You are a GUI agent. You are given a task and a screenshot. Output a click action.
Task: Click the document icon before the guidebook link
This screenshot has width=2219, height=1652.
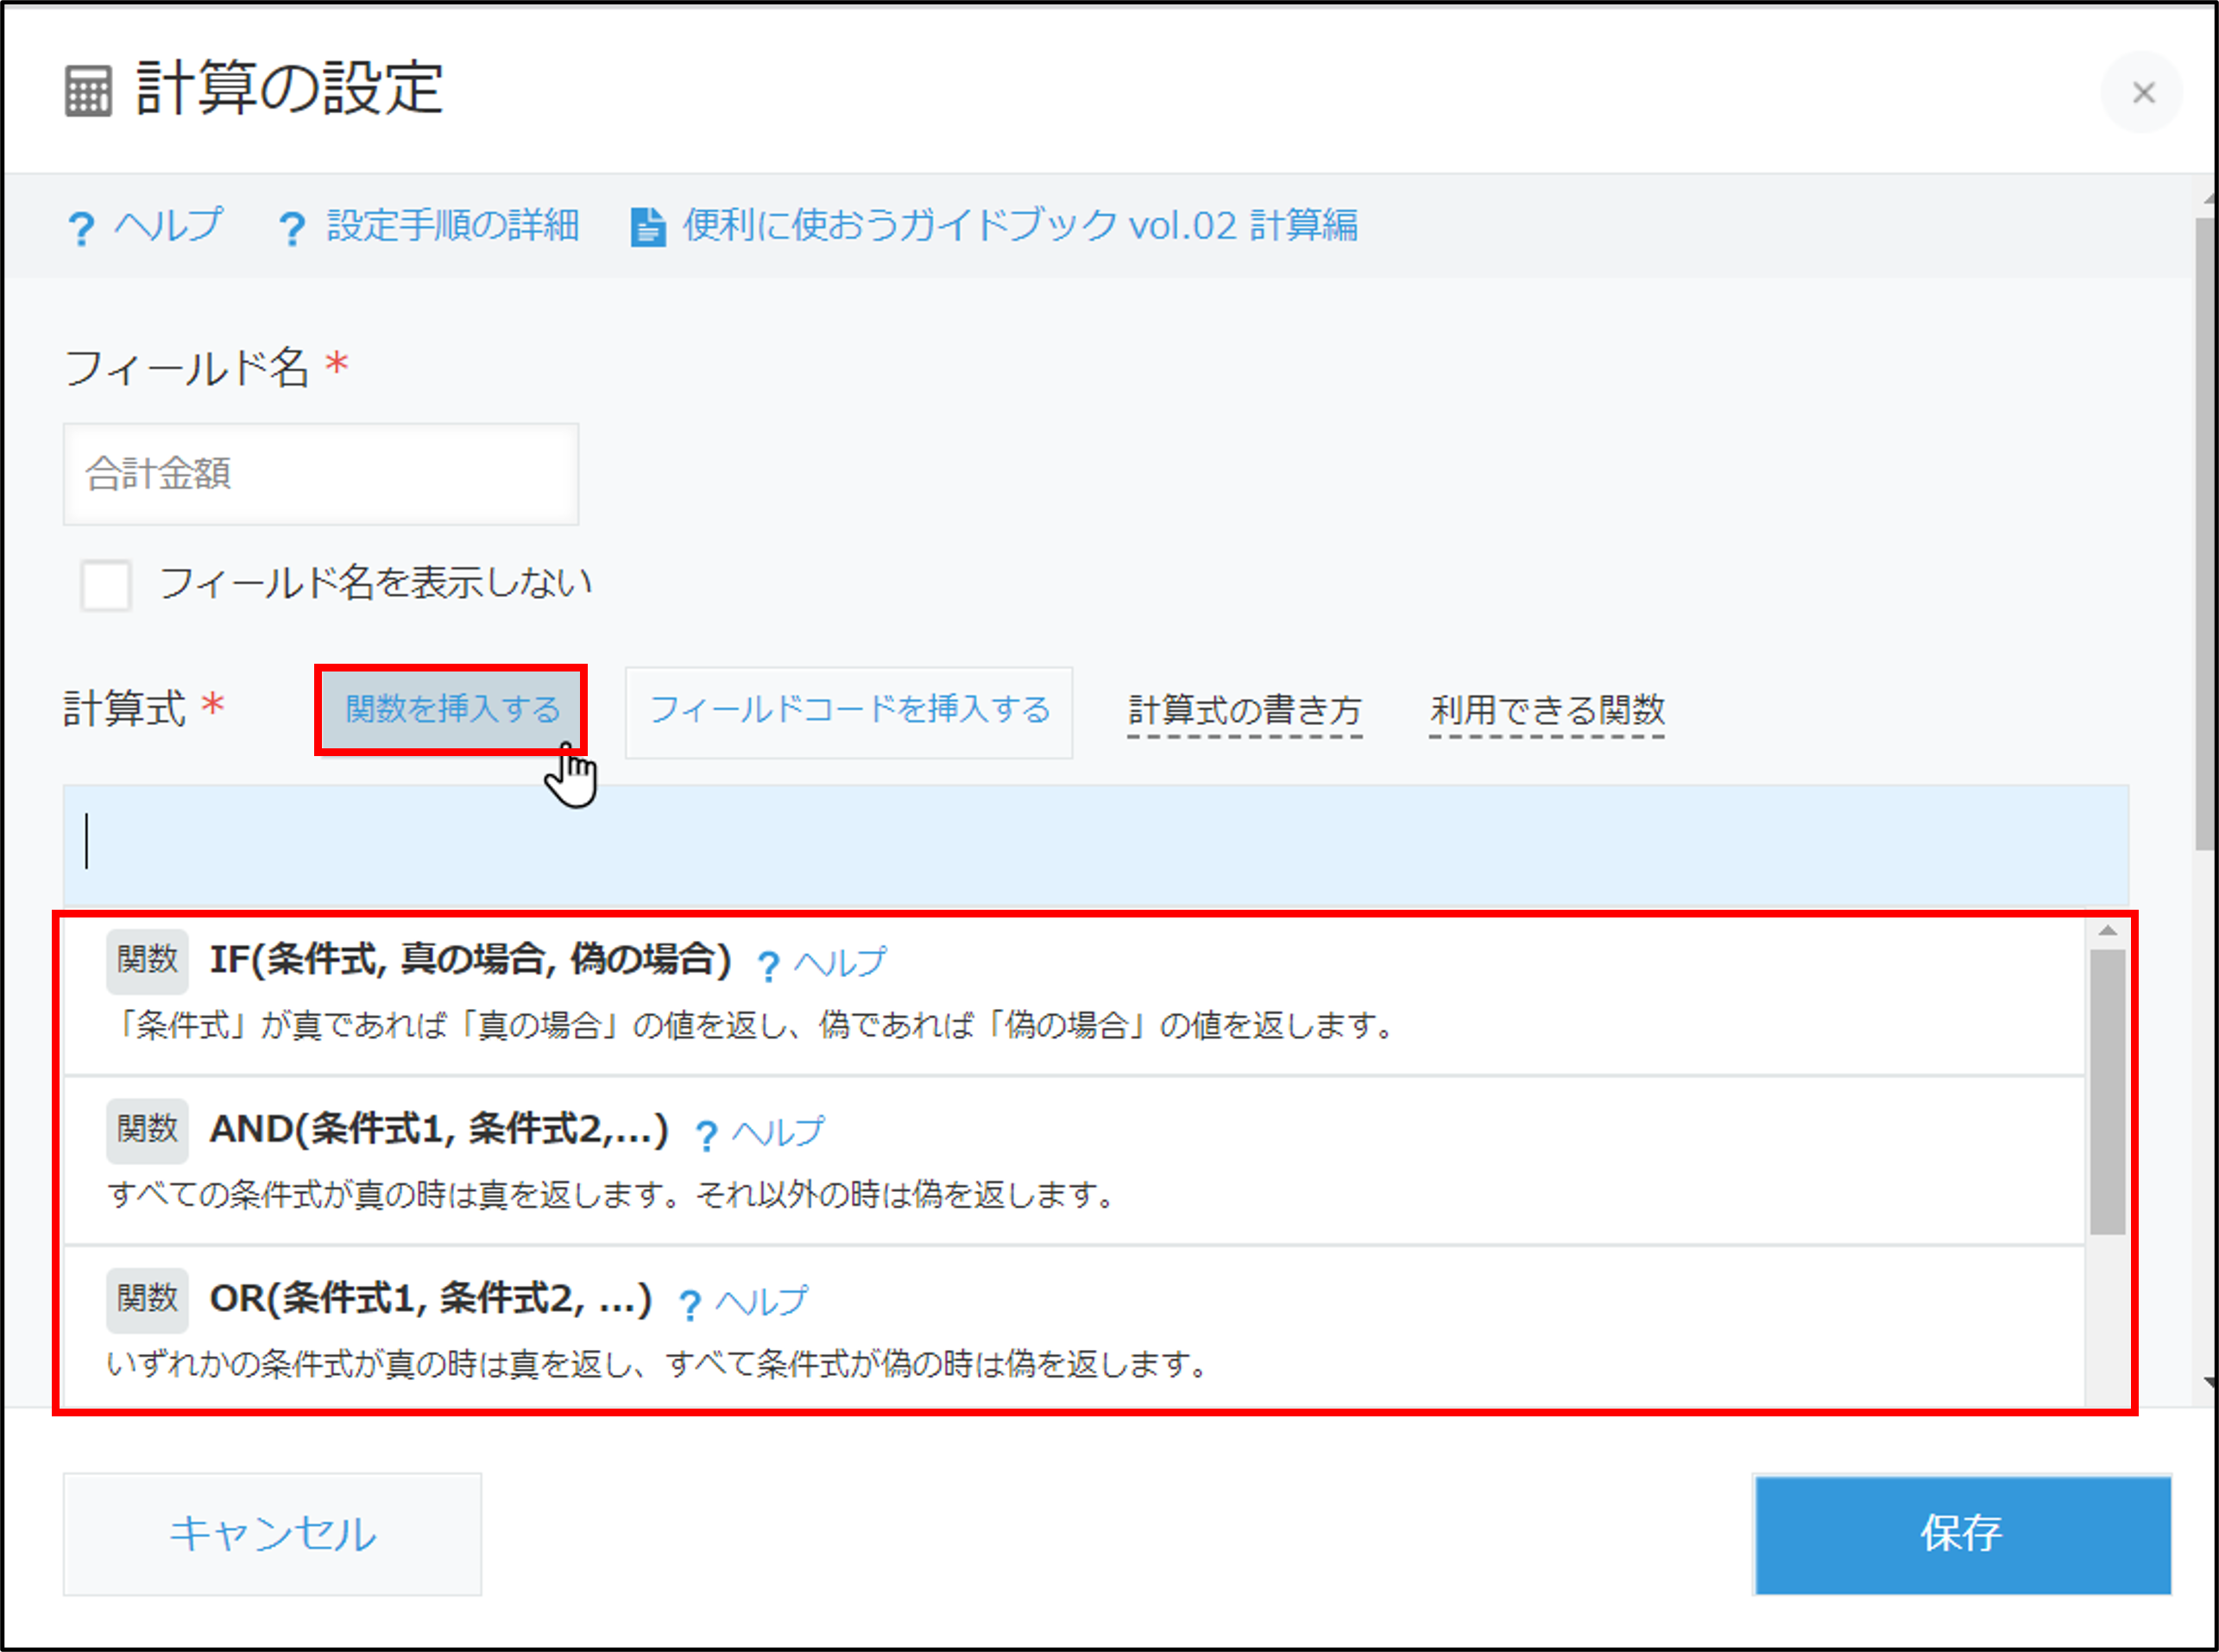click(650, 226)
